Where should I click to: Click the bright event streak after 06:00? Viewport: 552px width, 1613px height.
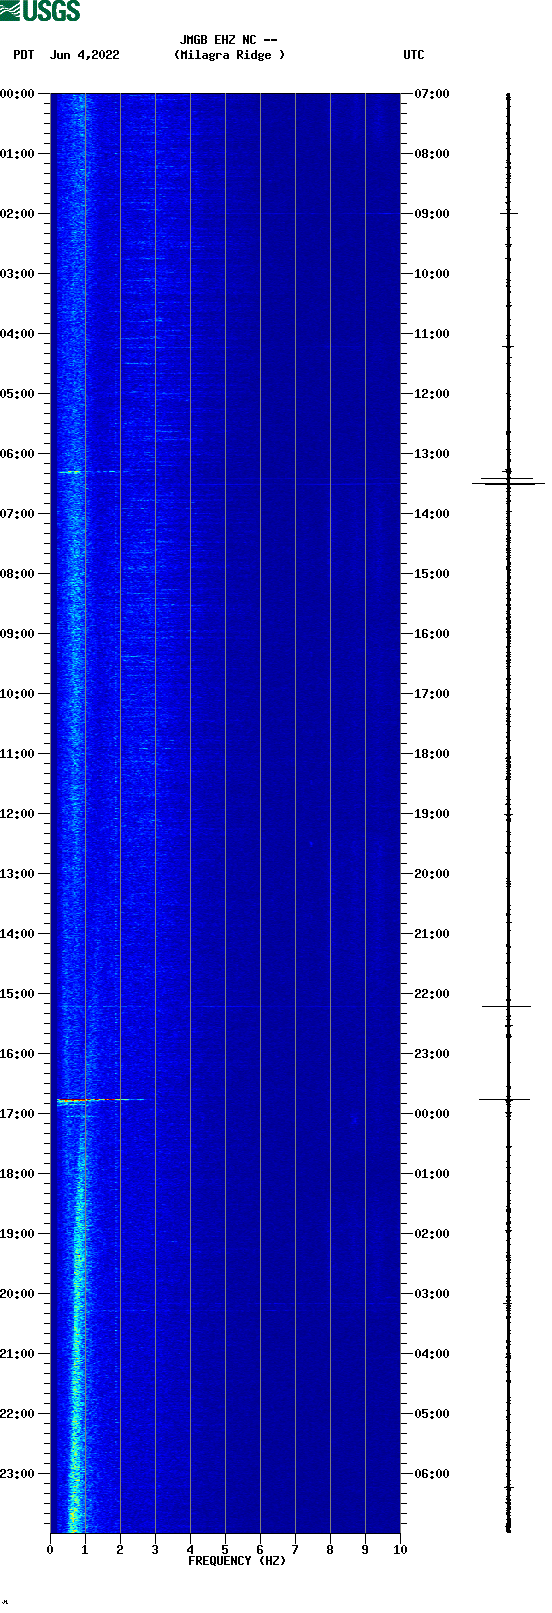tap(72, 471)
